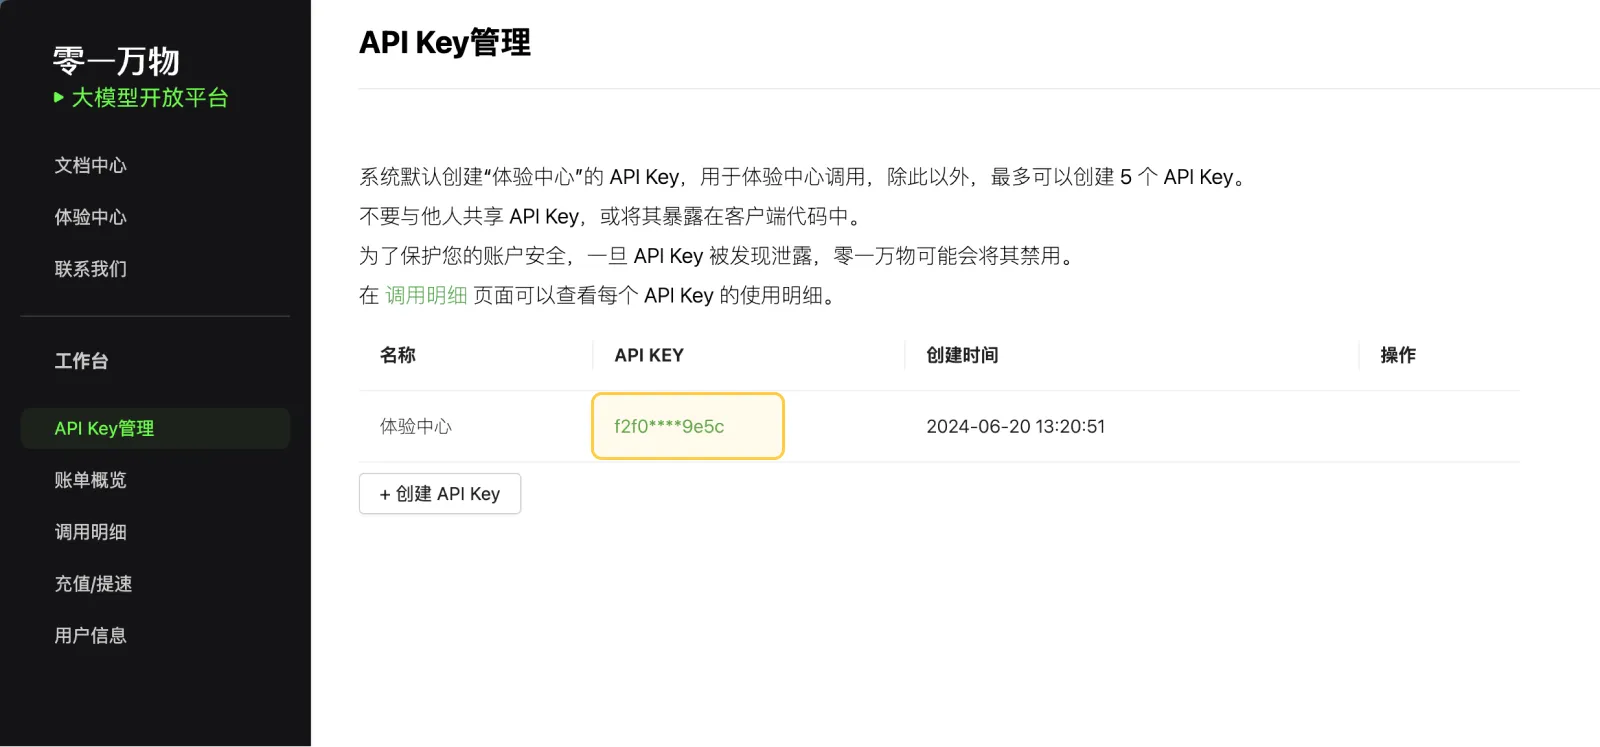Follow the green 调用明细 link in the description

point(426,295)
